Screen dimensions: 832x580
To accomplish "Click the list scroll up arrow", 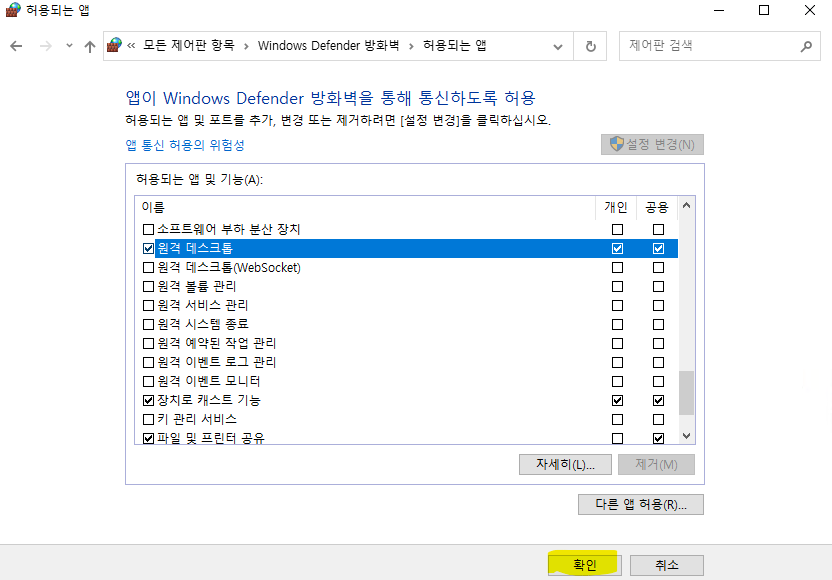I will 686,205.
